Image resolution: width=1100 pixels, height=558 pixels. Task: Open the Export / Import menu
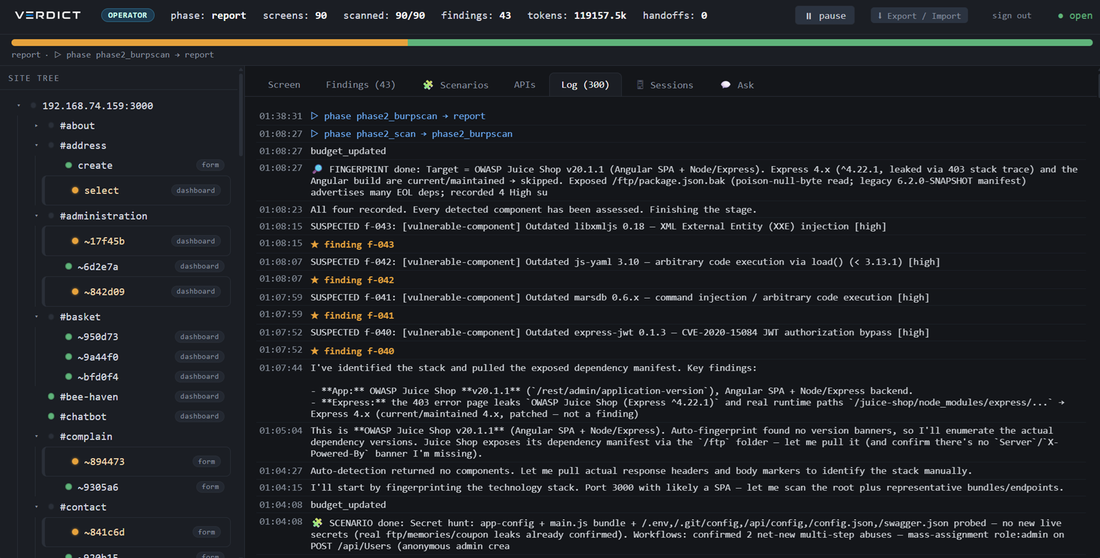919,15
